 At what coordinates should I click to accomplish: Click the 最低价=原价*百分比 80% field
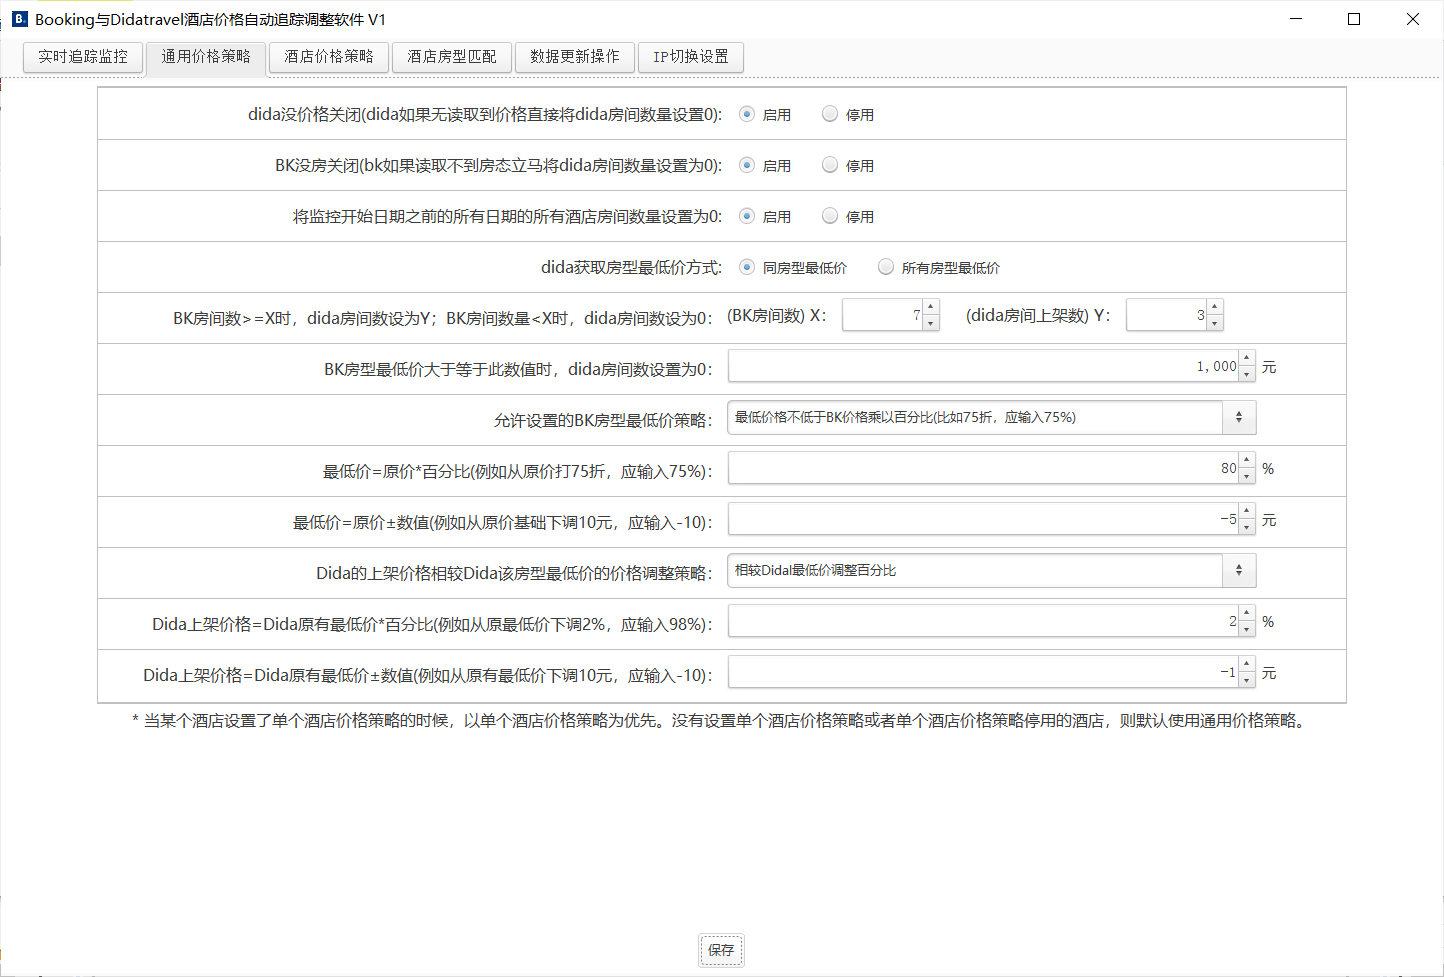point(983,468)
